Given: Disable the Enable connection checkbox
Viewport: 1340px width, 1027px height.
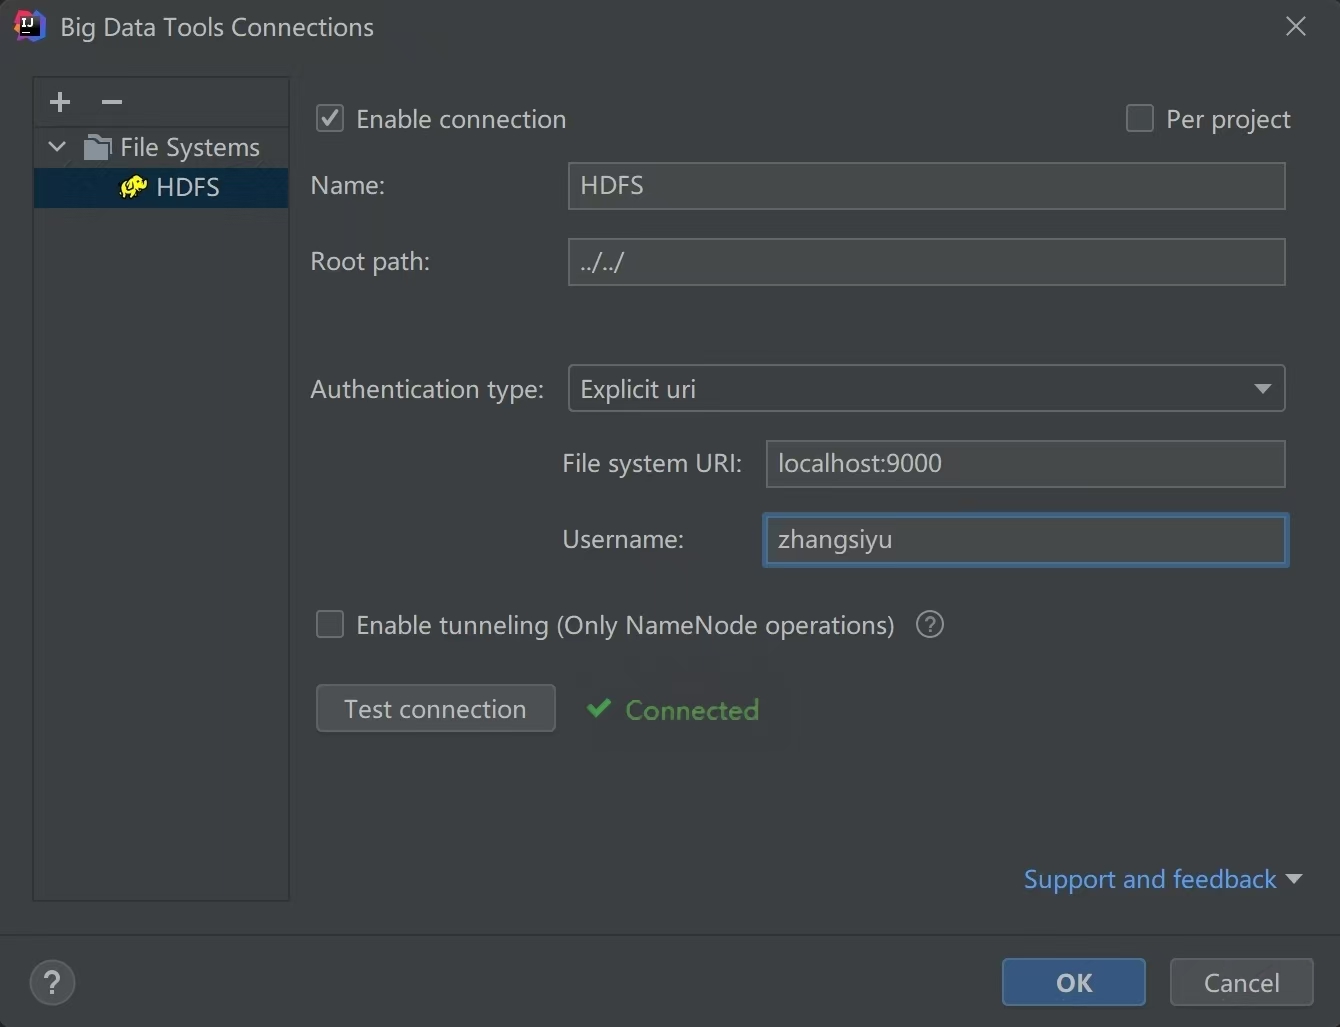Looking at the screenshot, I should (x=329, y=117).
